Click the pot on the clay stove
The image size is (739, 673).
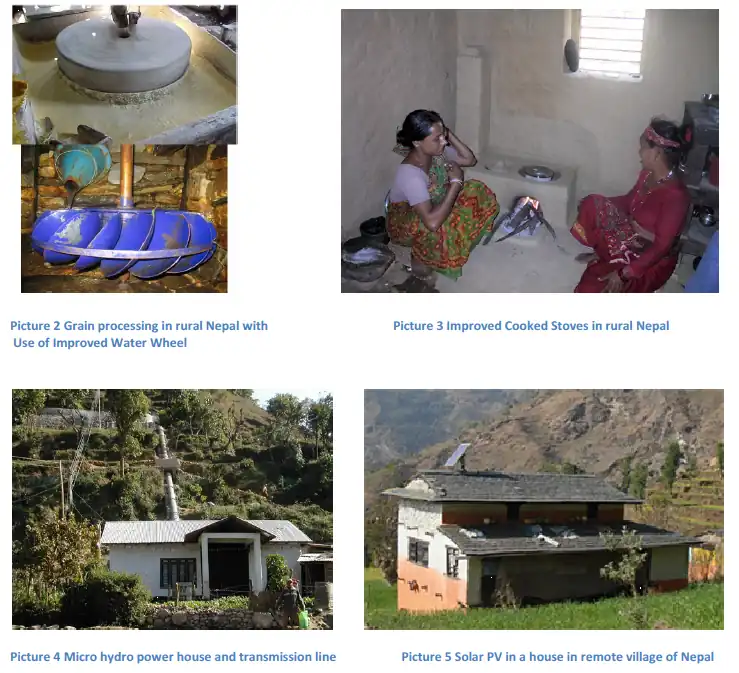click(539, 172)
